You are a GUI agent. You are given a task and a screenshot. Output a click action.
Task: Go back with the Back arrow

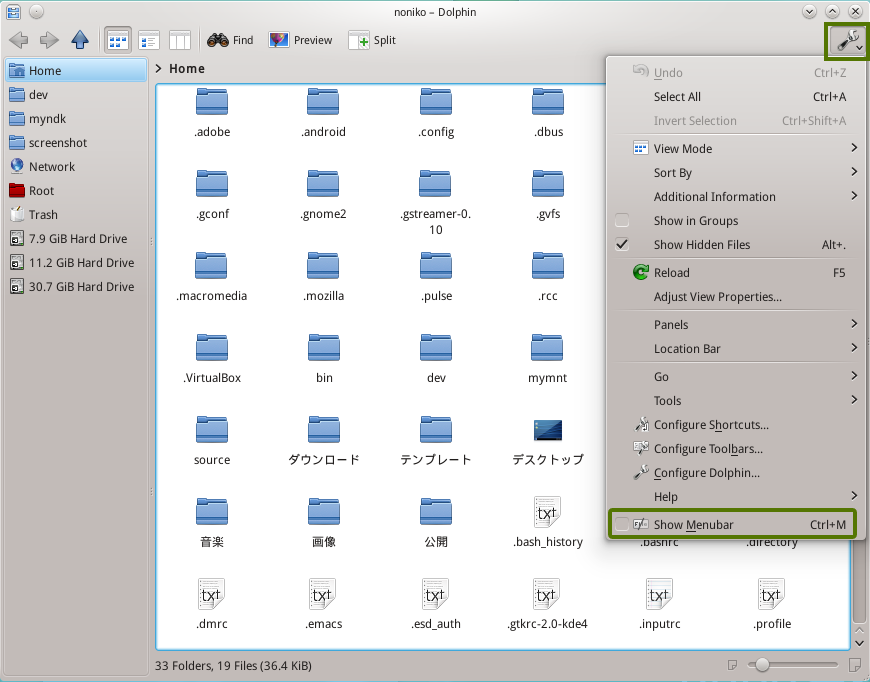[19, 40]
